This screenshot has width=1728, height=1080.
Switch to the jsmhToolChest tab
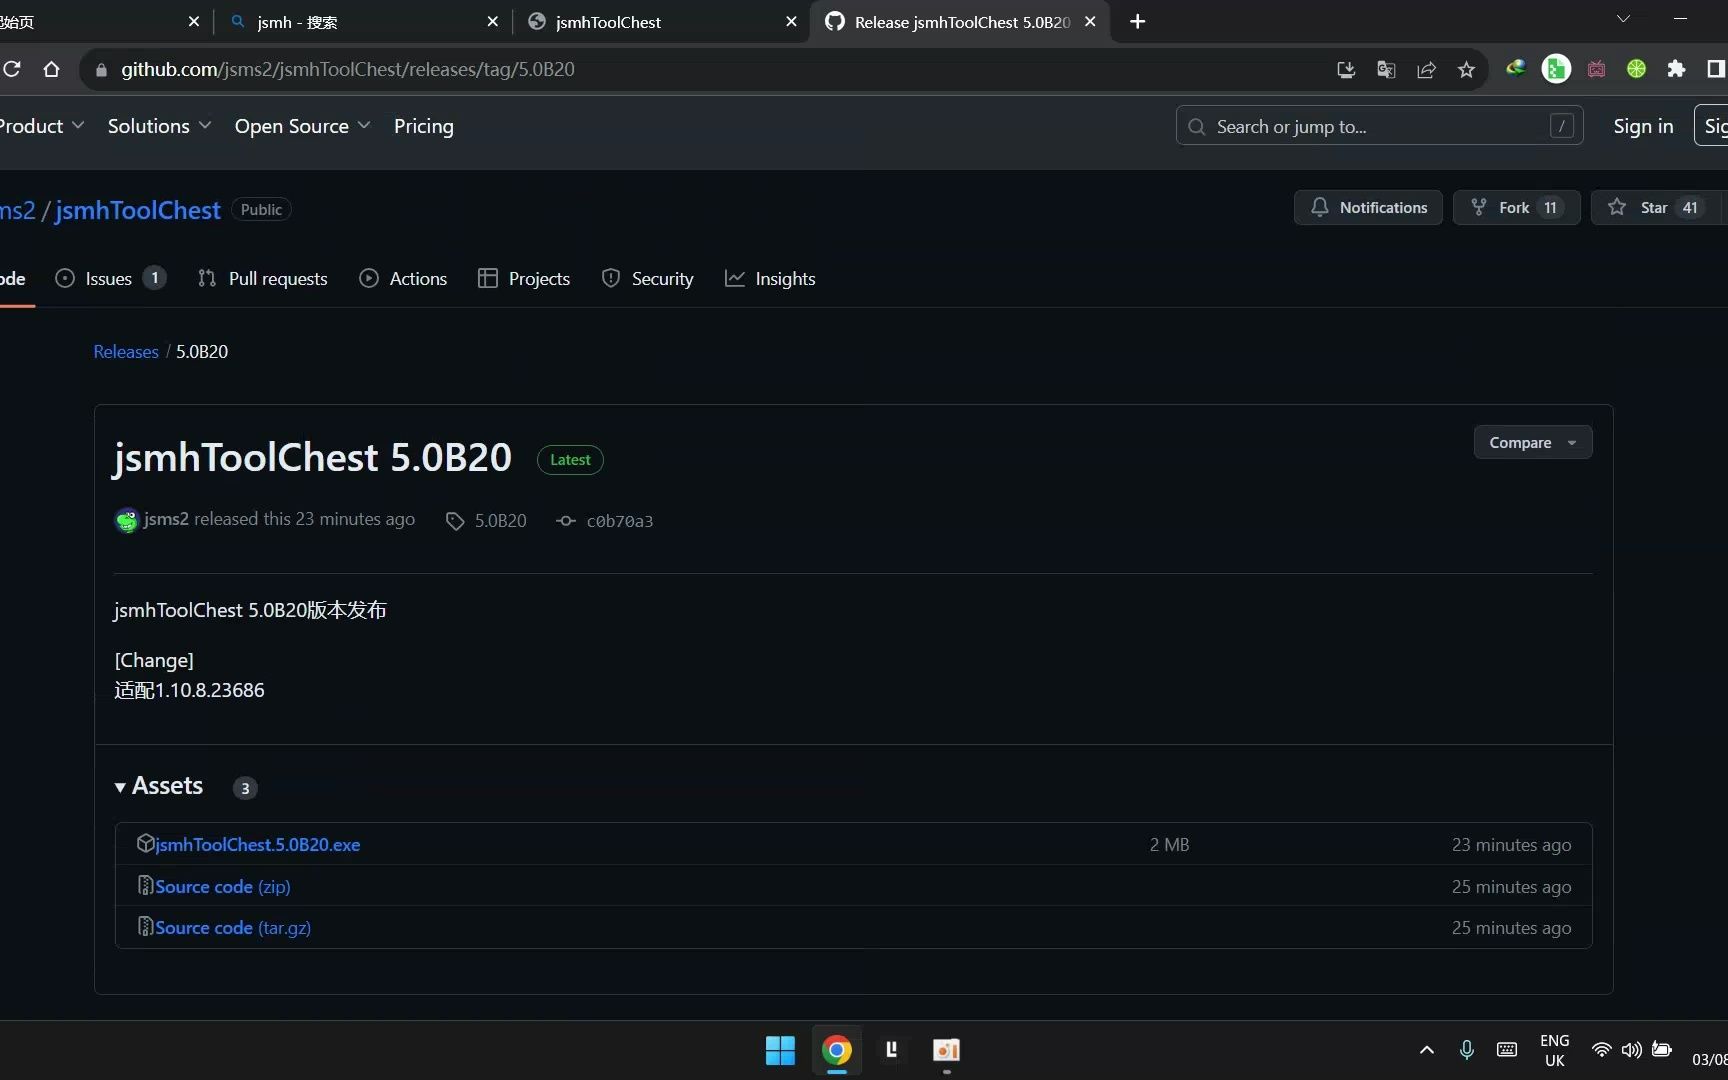pos(660,22)
